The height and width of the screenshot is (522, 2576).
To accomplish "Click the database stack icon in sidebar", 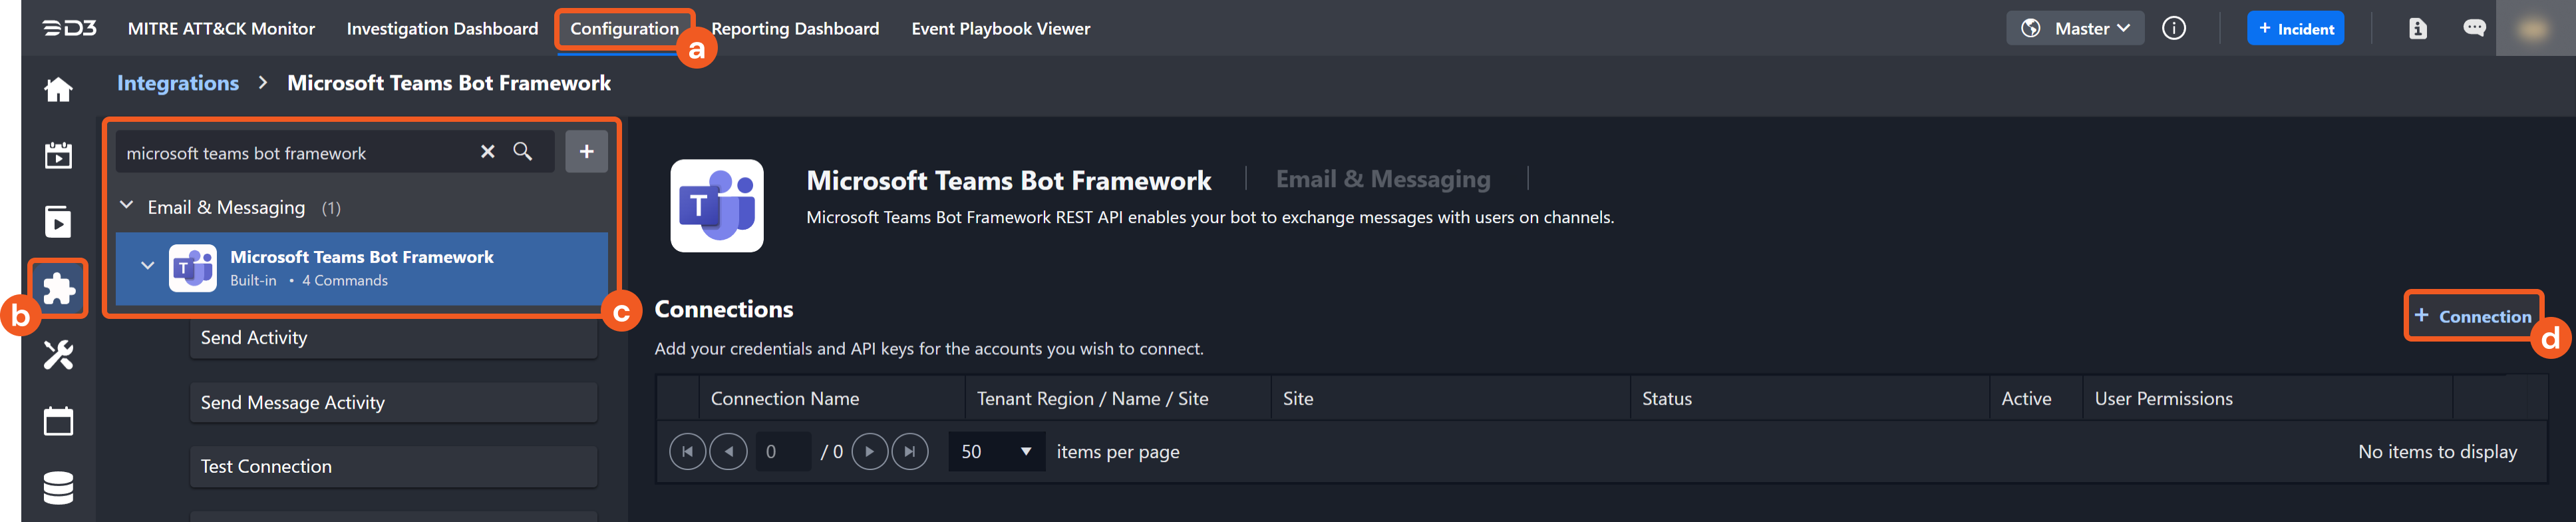I will coord(58,487).
